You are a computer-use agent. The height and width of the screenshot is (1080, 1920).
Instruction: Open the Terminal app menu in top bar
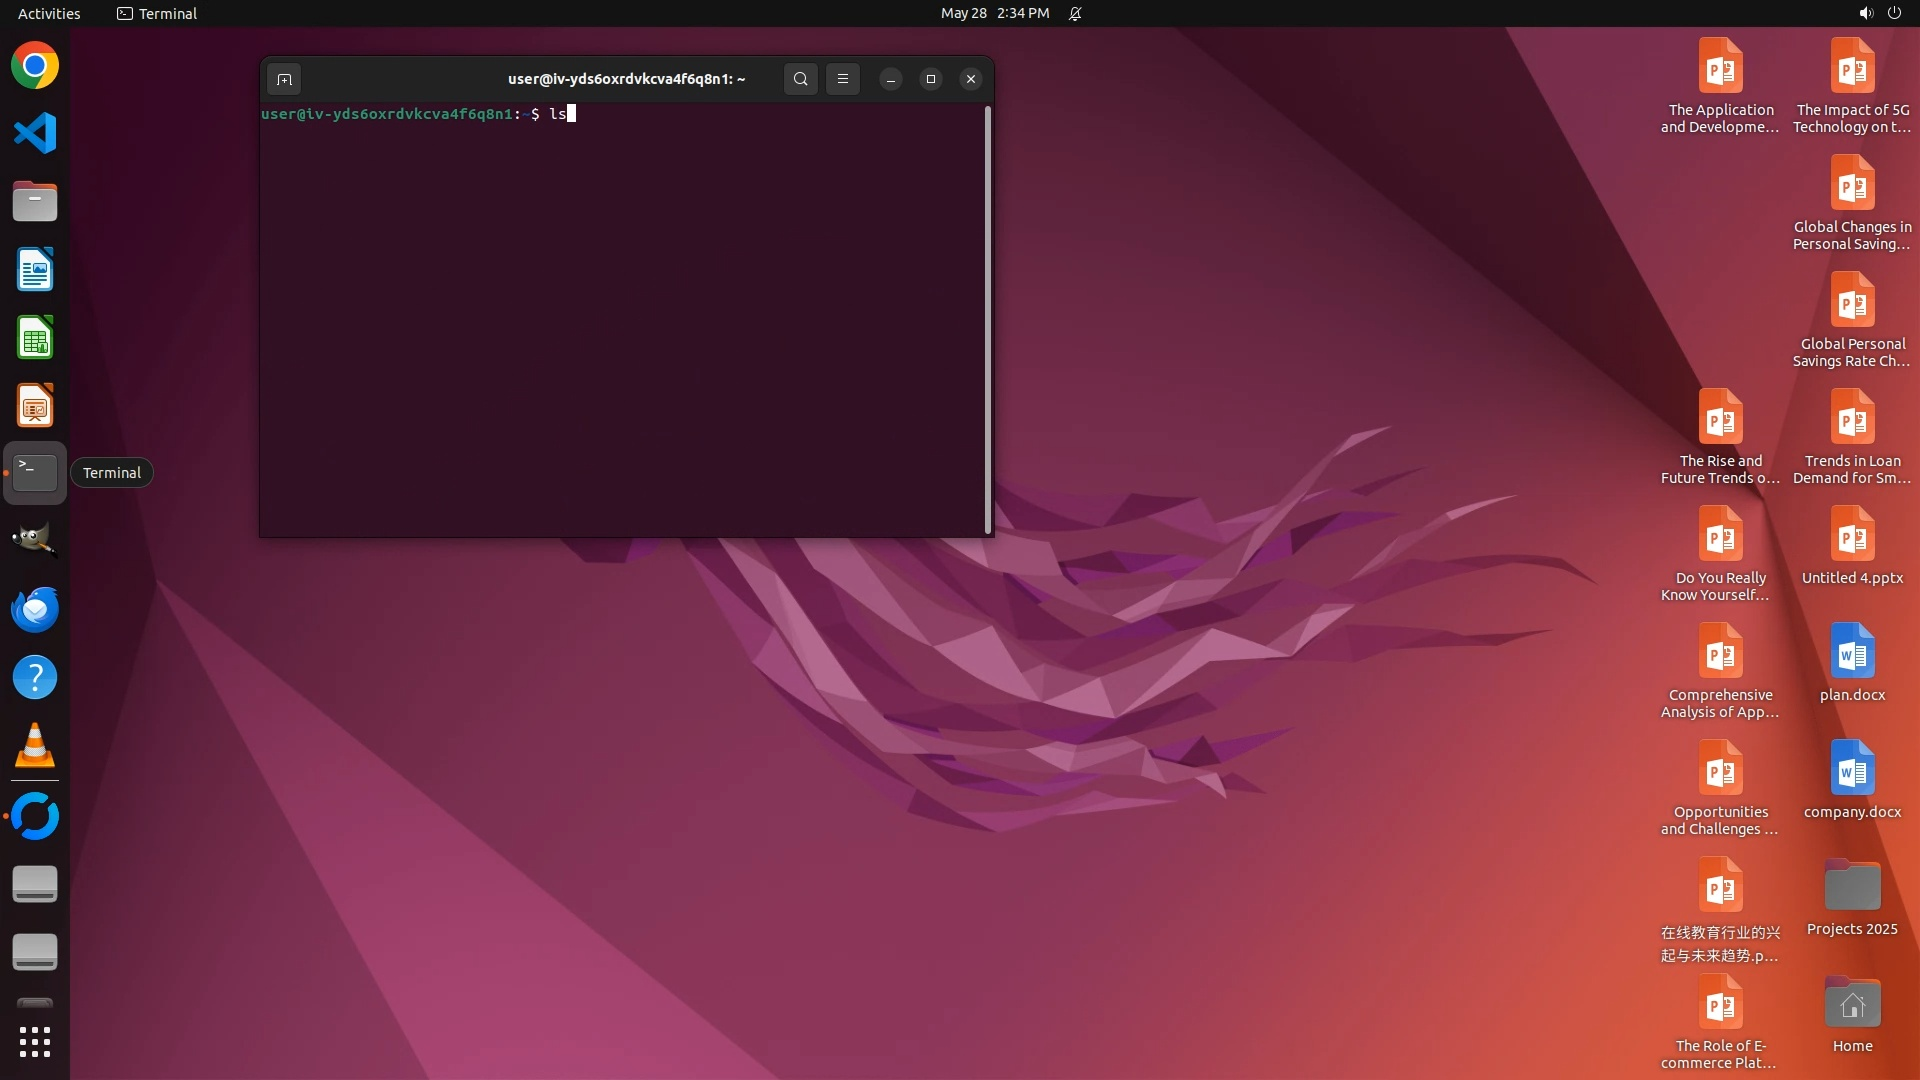click(157, 13)
